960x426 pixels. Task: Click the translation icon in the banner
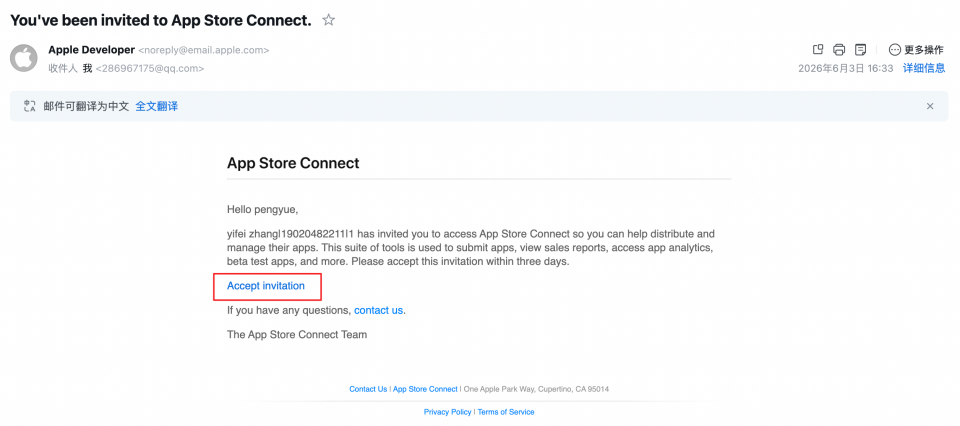(x=29, y=106)
